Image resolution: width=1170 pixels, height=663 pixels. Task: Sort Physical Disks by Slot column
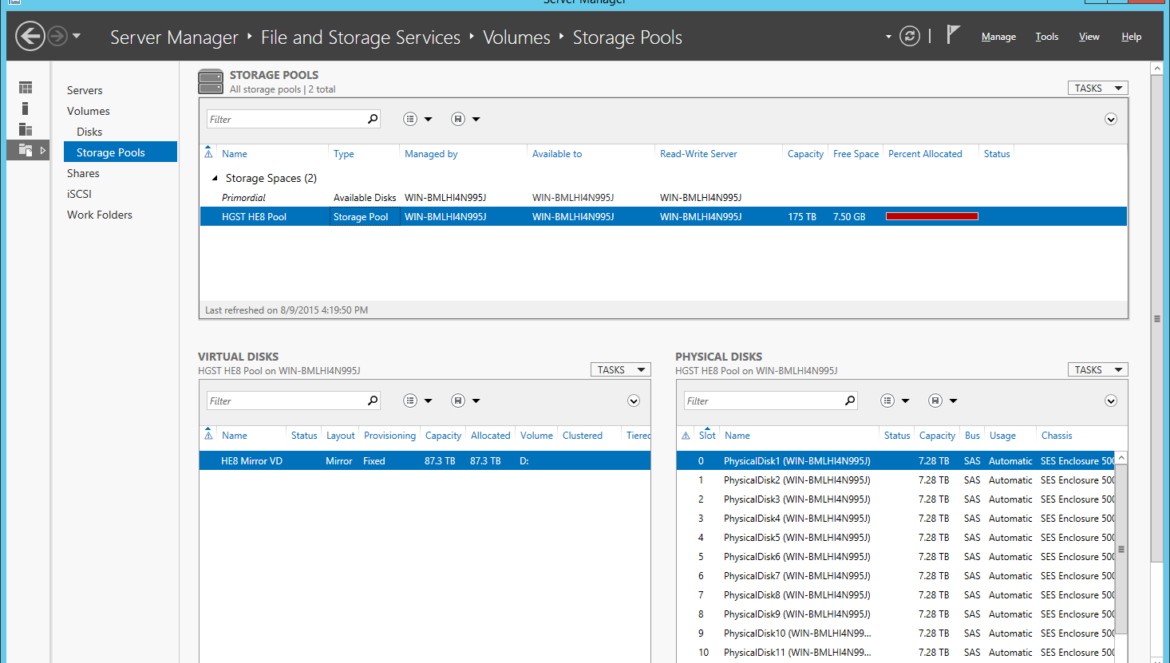[707, 436]
